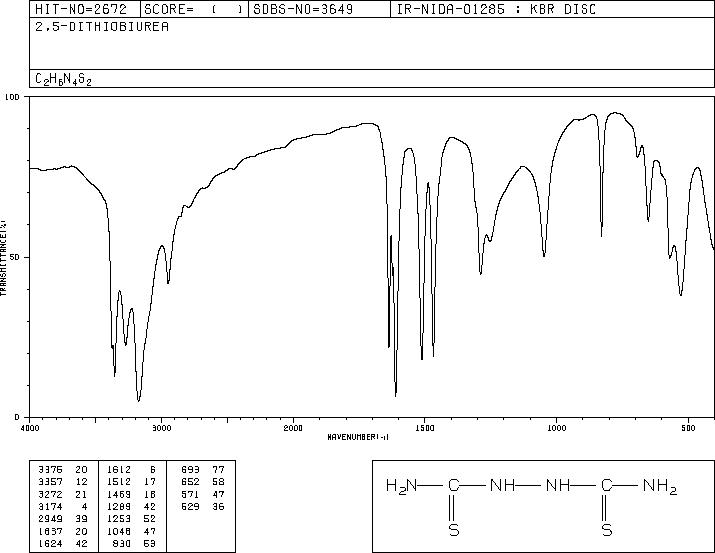
Task: Click the compound name 2,5-DITHIOBIUREA
Action: click(x=102, y=27)
